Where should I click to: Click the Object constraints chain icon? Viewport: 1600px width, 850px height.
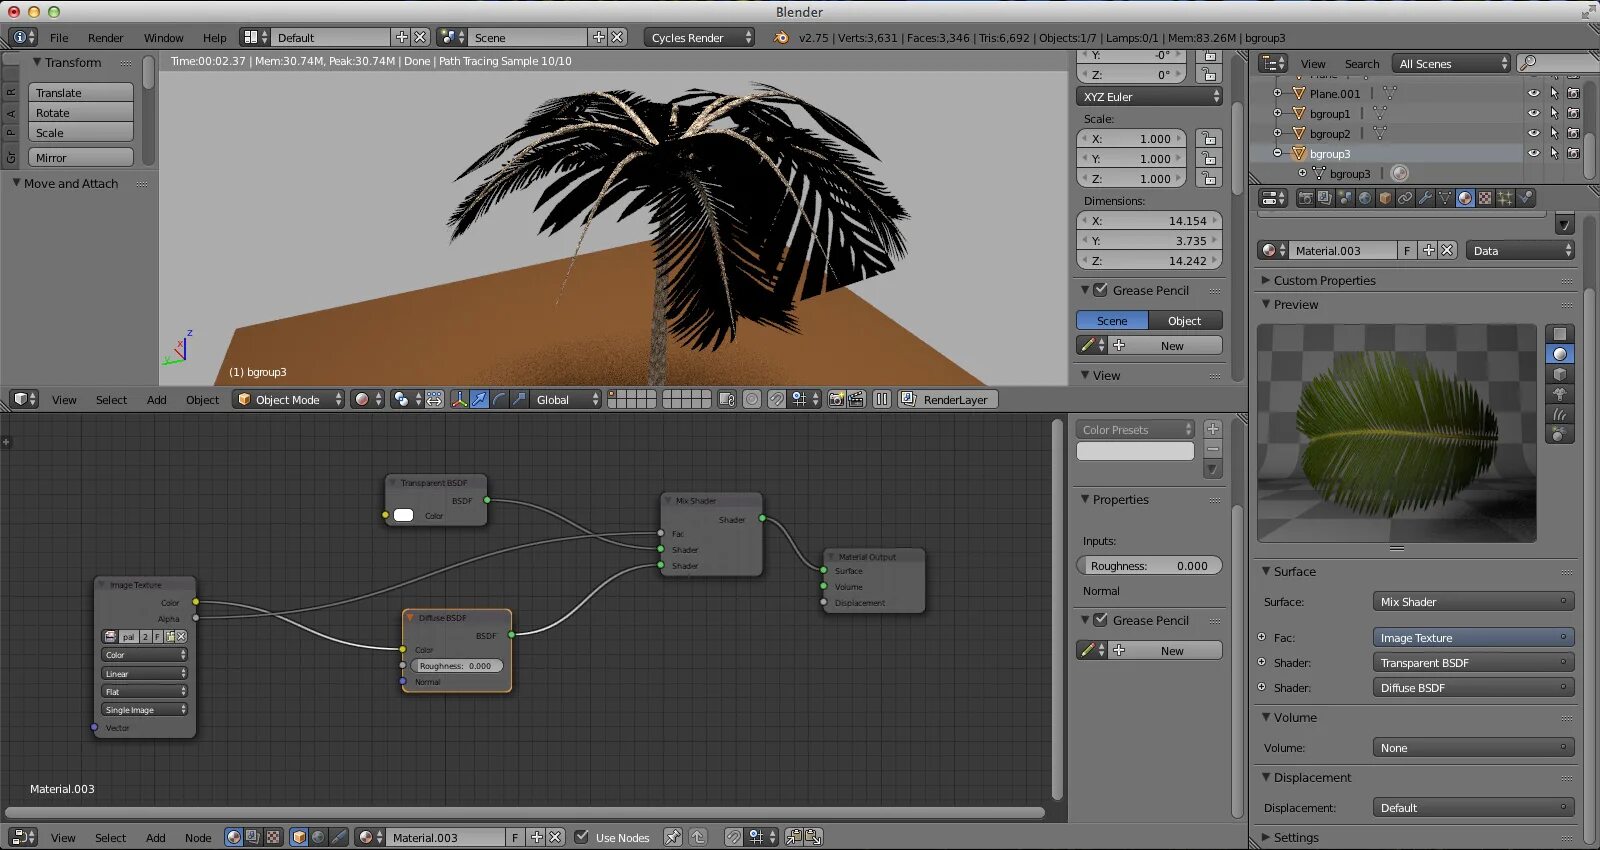click(1405, 198)
